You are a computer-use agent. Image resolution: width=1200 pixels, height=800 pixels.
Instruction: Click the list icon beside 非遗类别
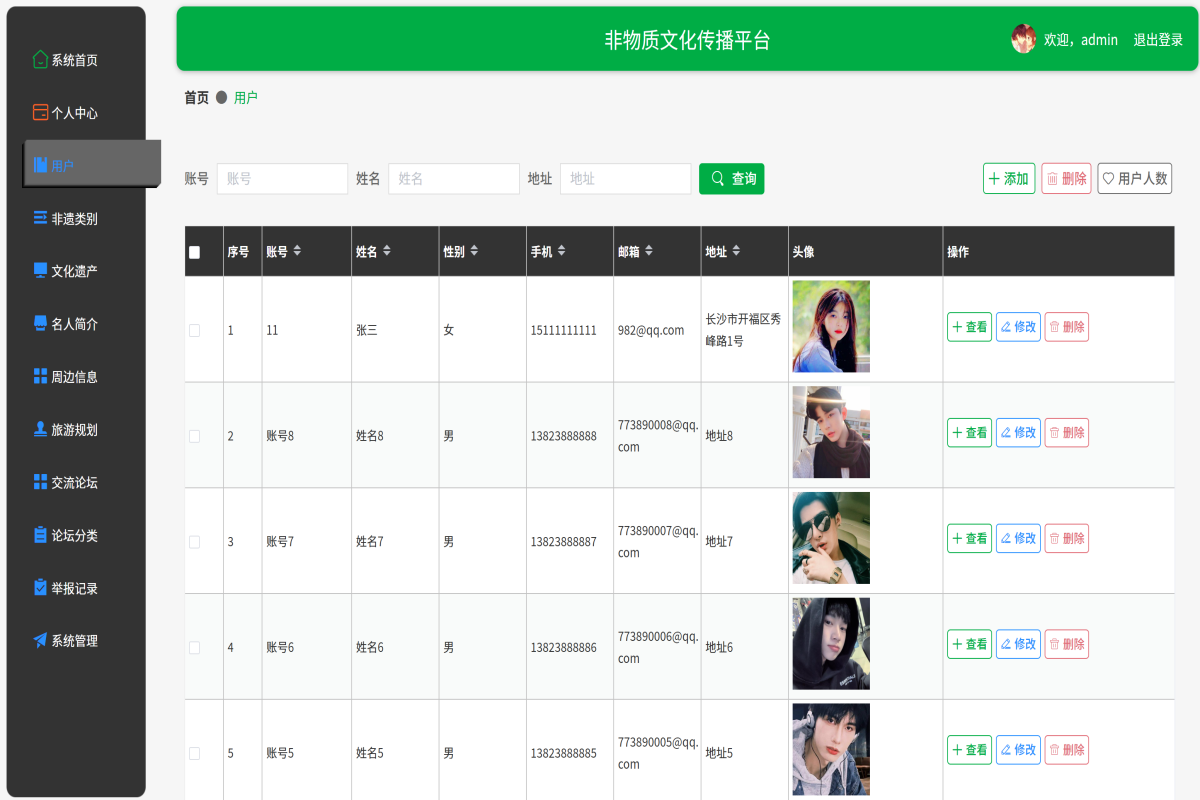40,218
